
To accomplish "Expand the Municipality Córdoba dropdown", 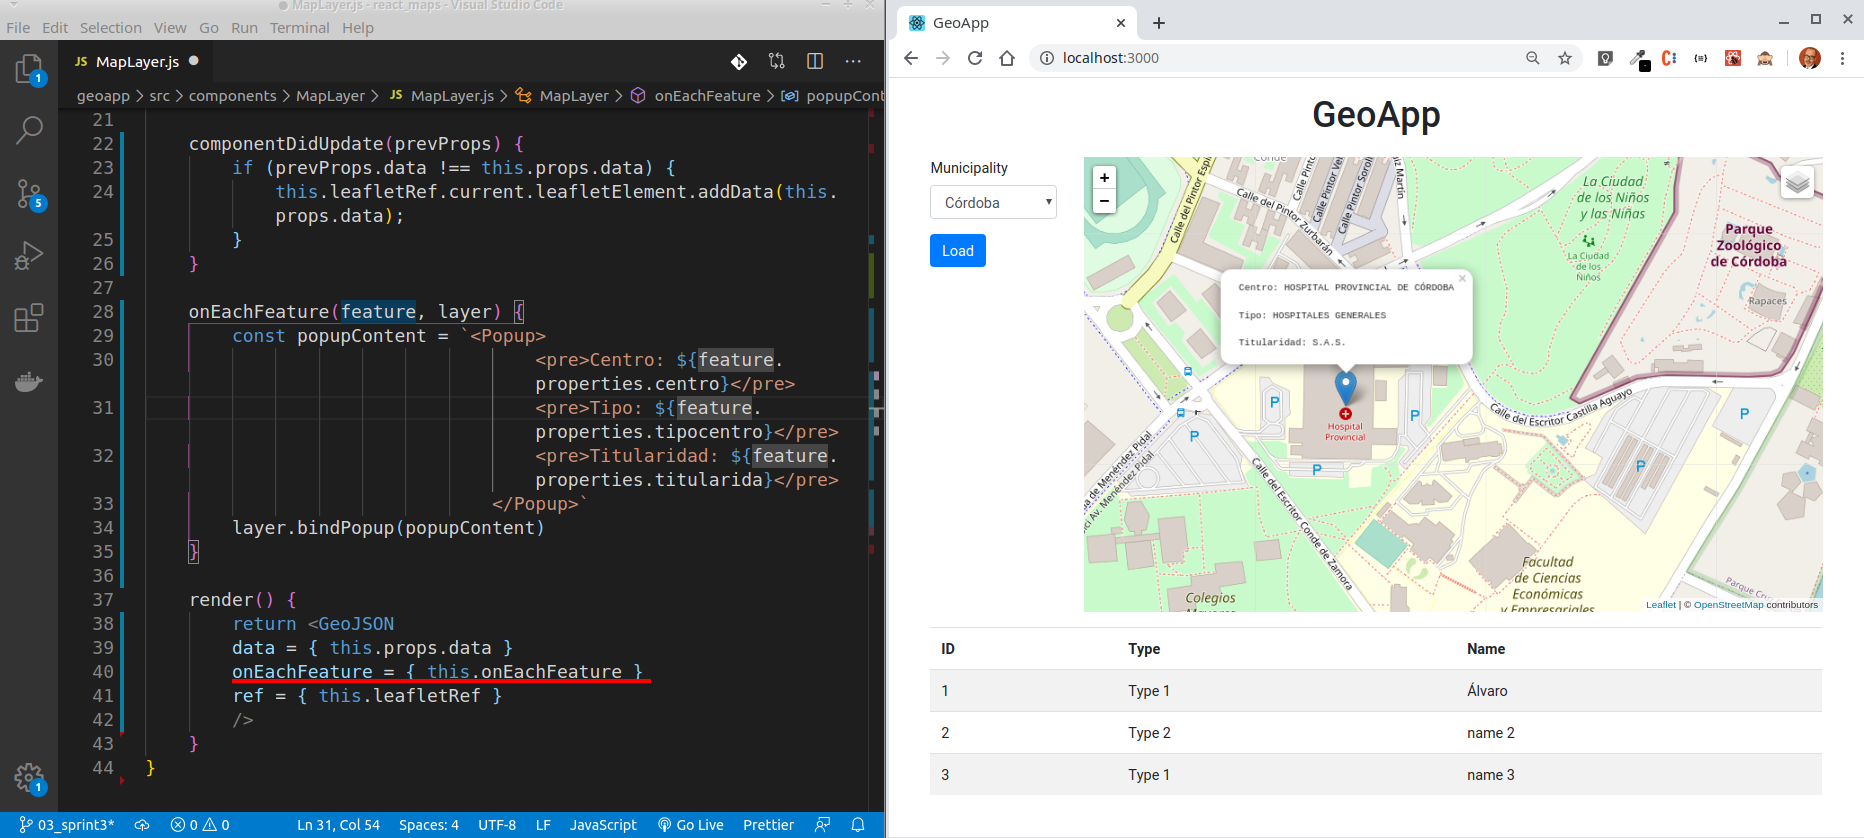I will tap(992, 203).
